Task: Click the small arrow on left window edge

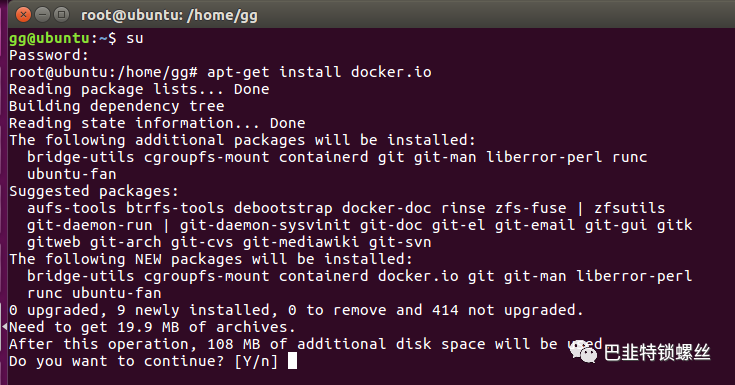Action: 4,326
